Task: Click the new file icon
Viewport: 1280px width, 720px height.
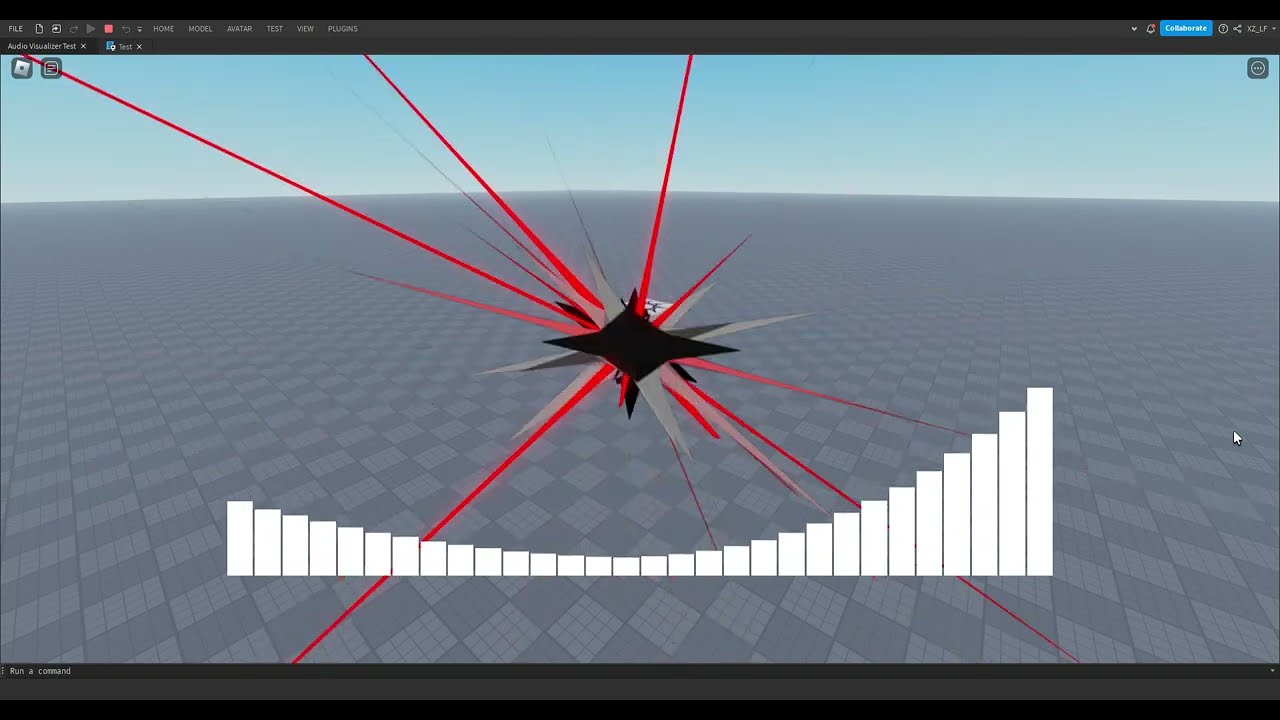Action: coord(39,29)
